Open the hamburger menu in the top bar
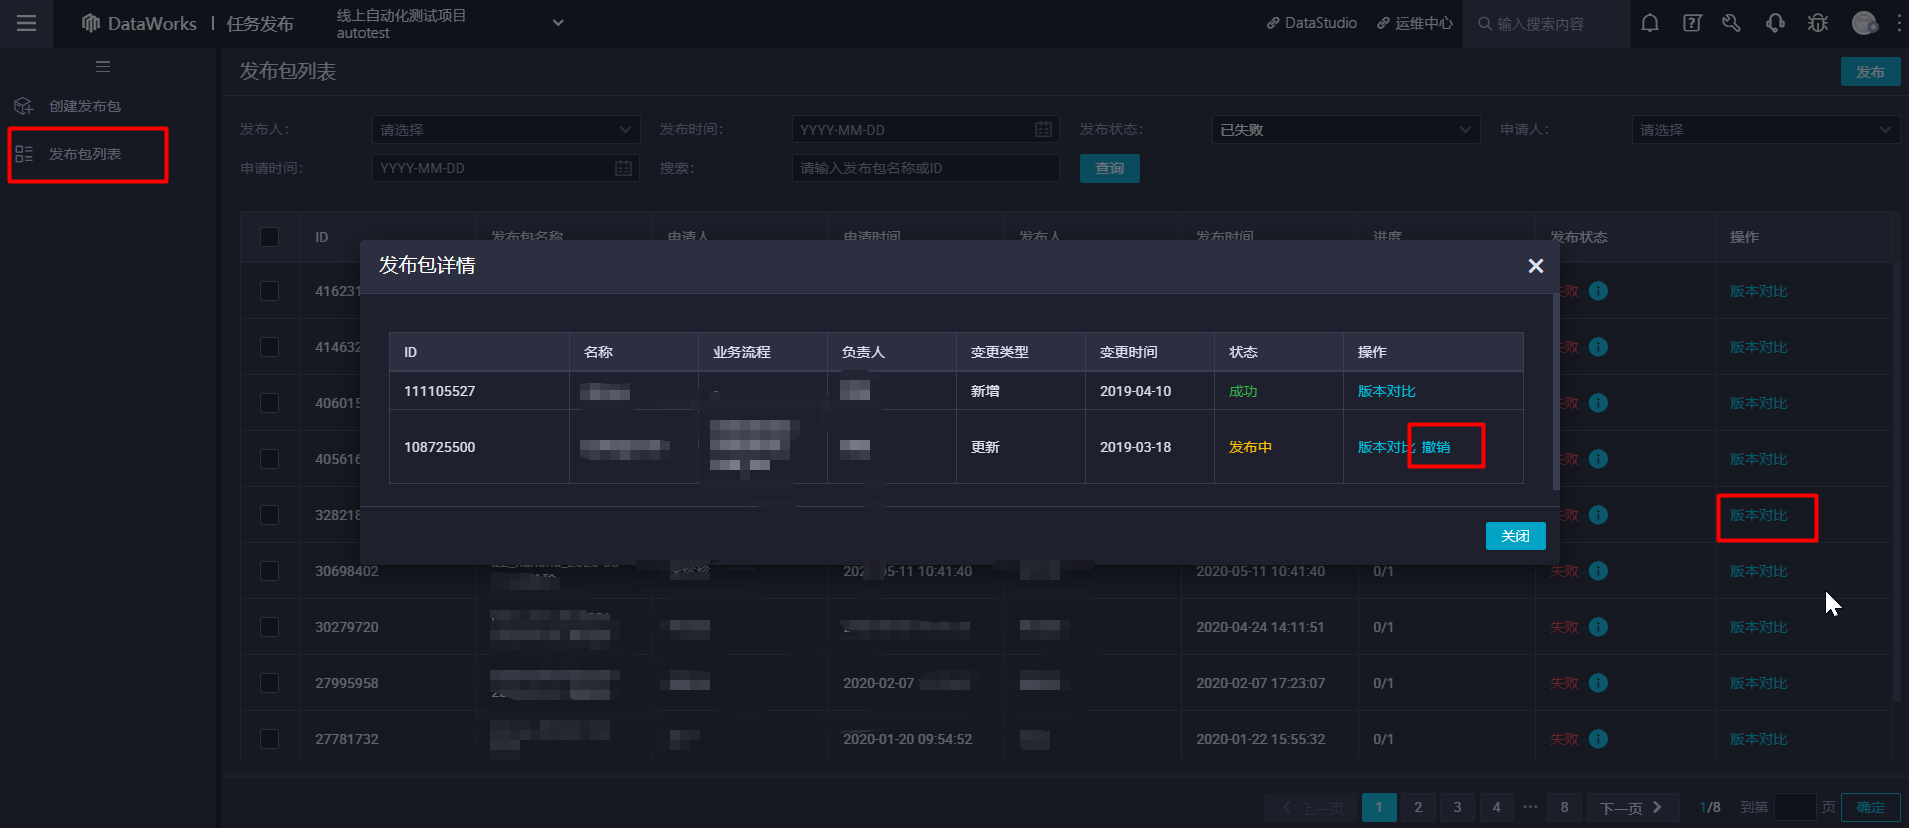The width and height of the screenshot is (1909, 828). pos(27,23)
